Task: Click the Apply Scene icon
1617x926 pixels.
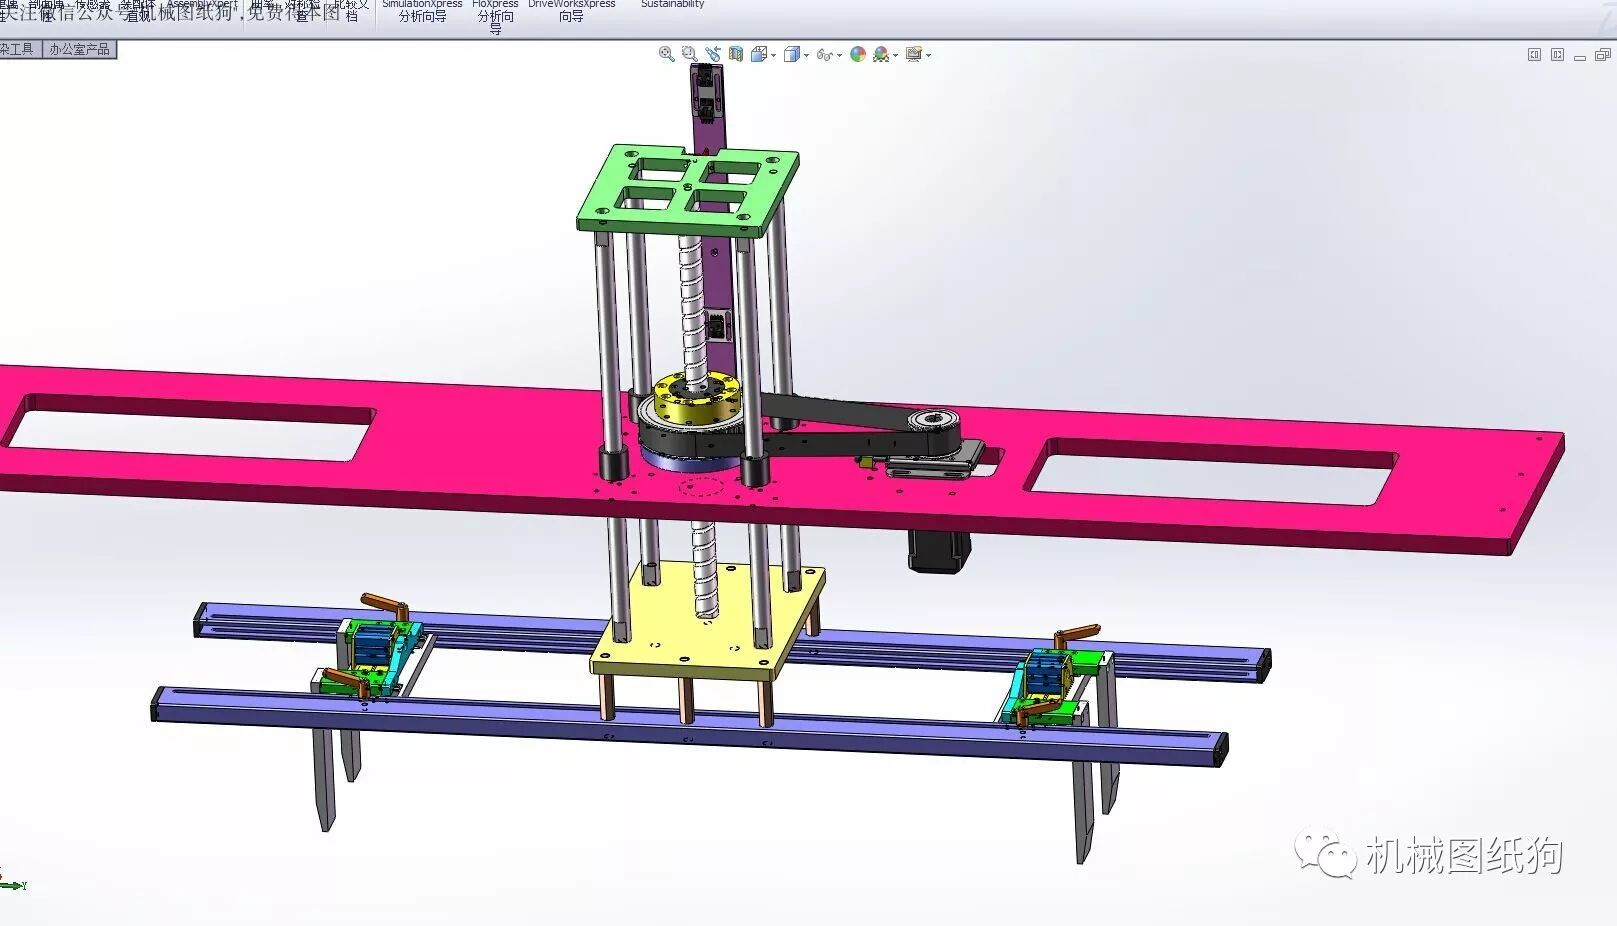Action: pyautogui.click(x=881, y=55)
